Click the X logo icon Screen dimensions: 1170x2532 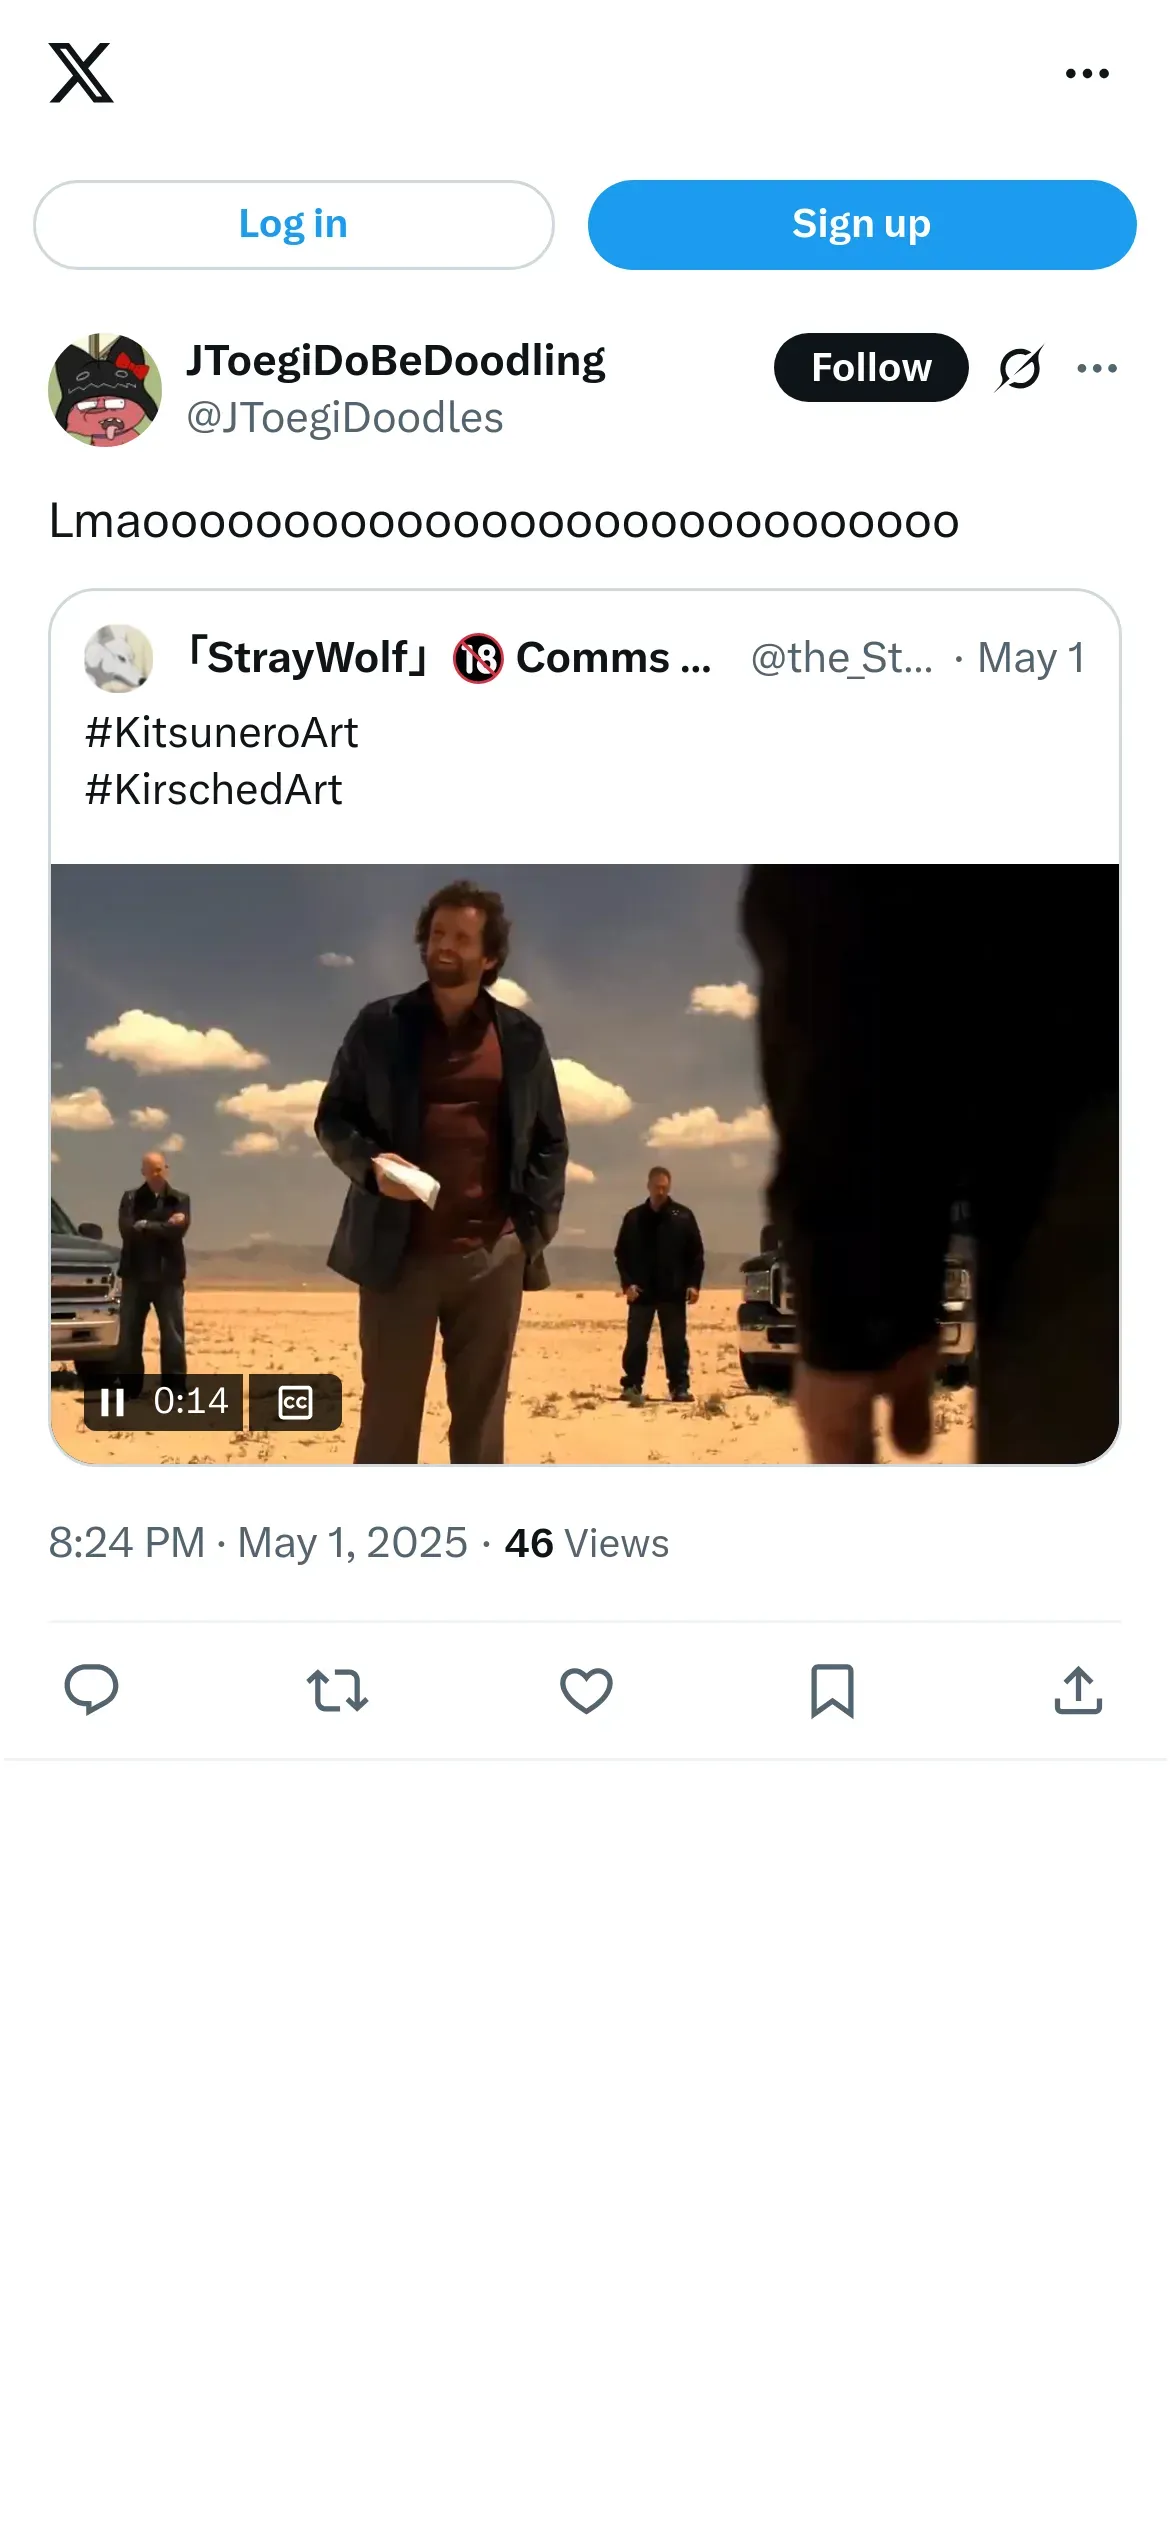click(81, 73)
